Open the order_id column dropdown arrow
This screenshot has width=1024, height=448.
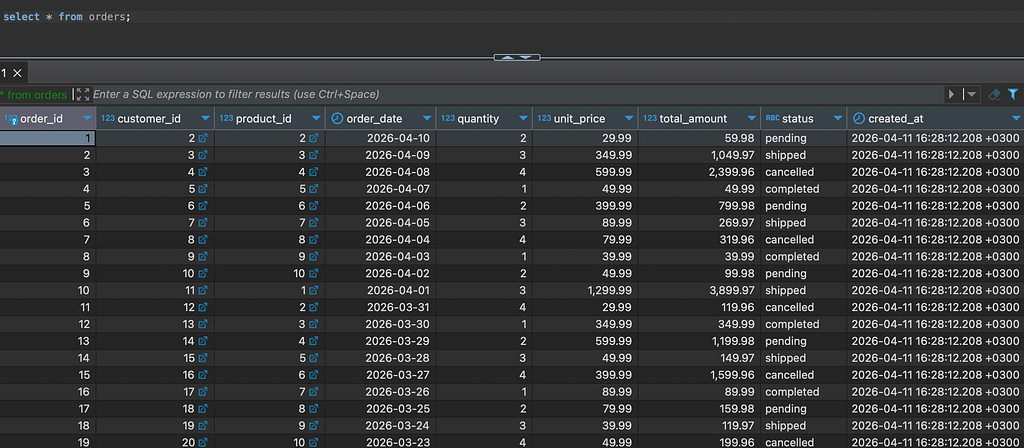coord(88,119)
